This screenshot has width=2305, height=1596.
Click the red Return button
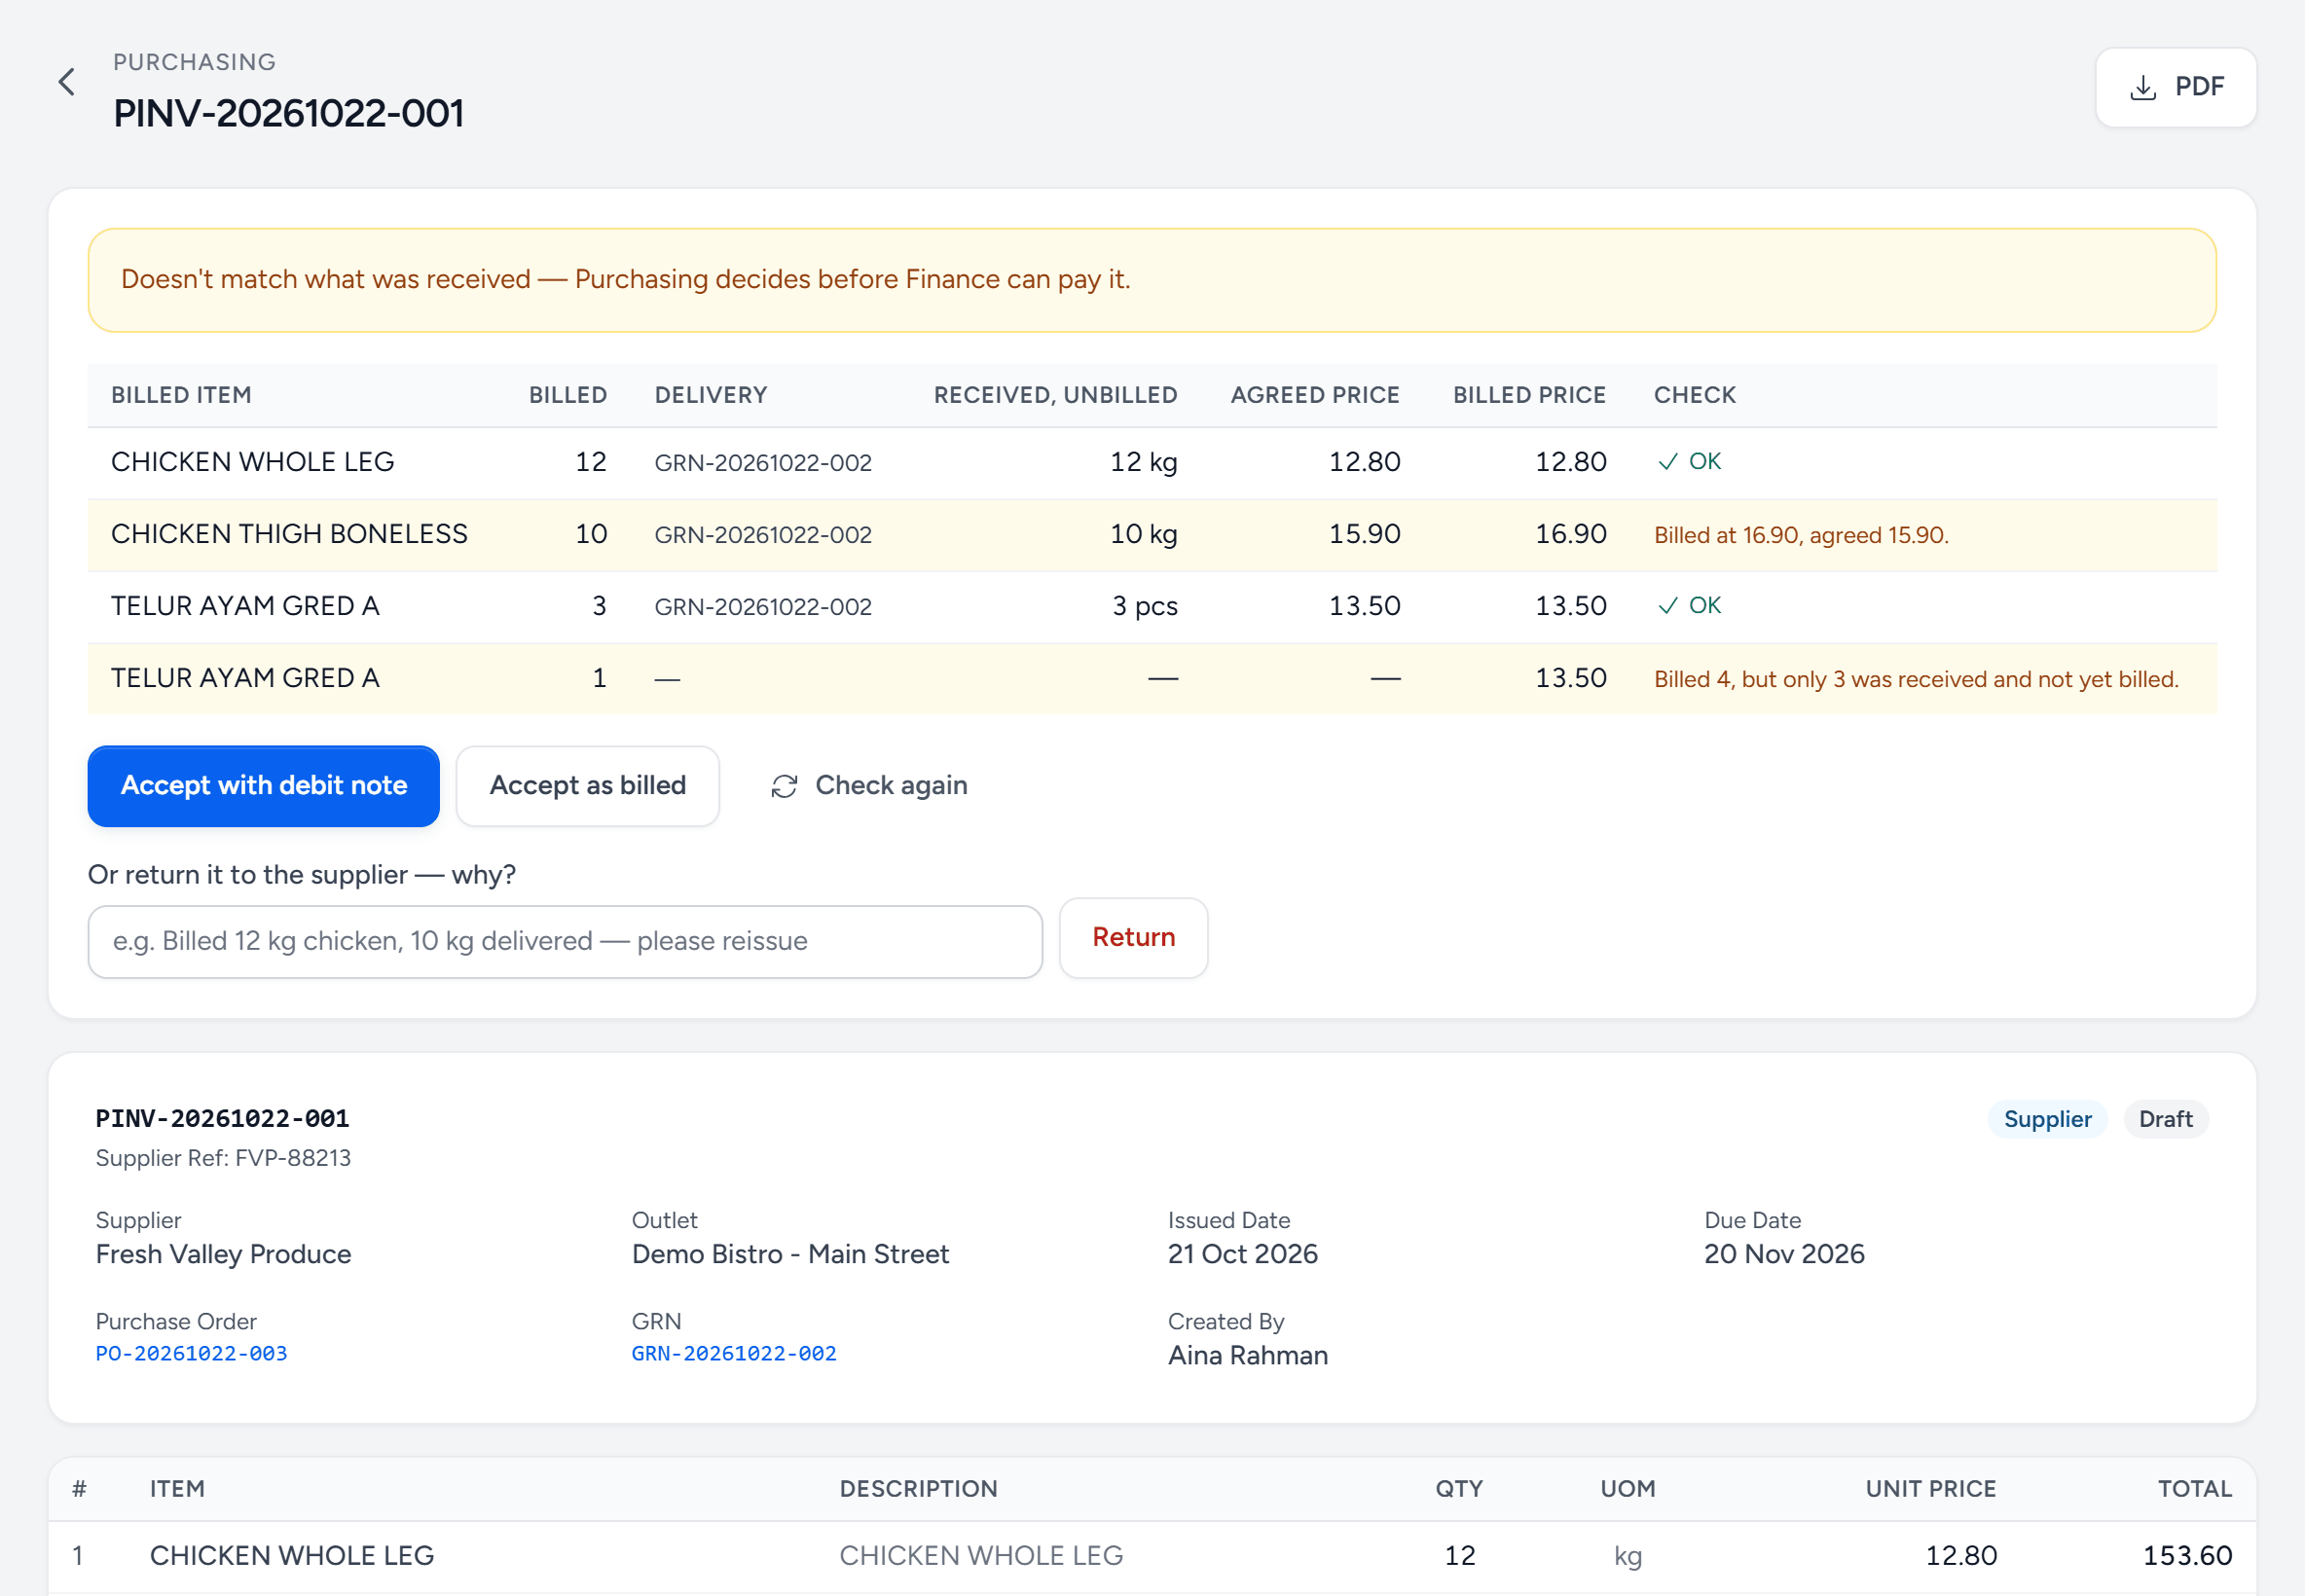(1134, 938)
